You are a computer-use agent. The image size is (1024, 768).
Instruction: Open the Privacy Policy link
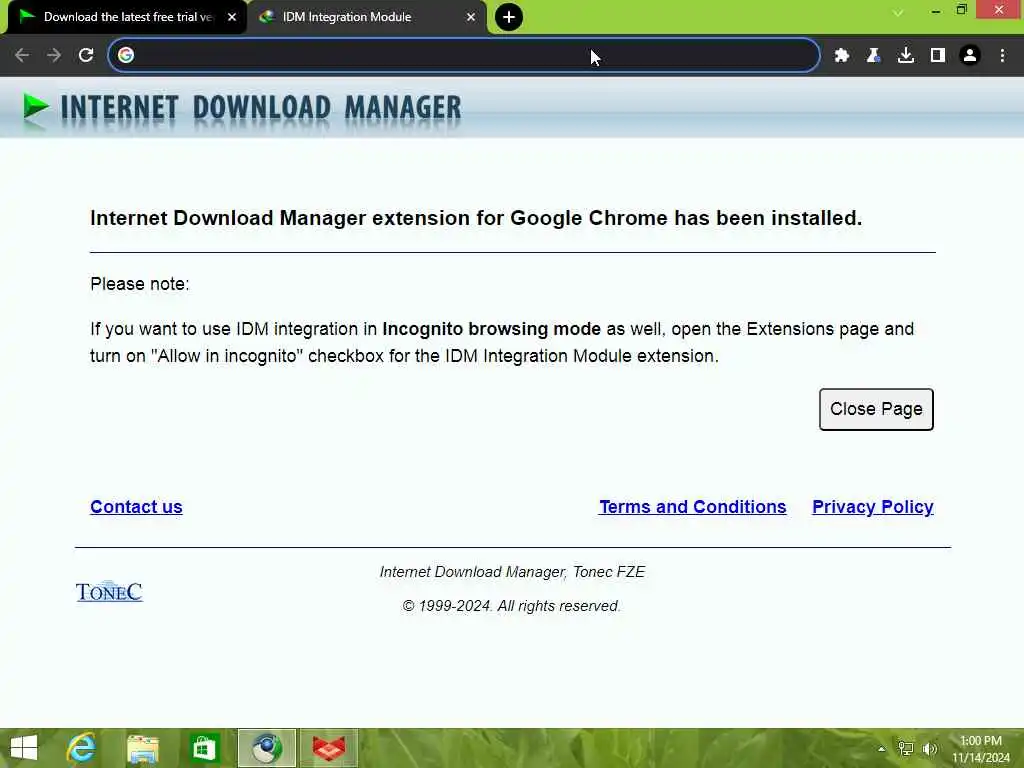click(872, 507)
